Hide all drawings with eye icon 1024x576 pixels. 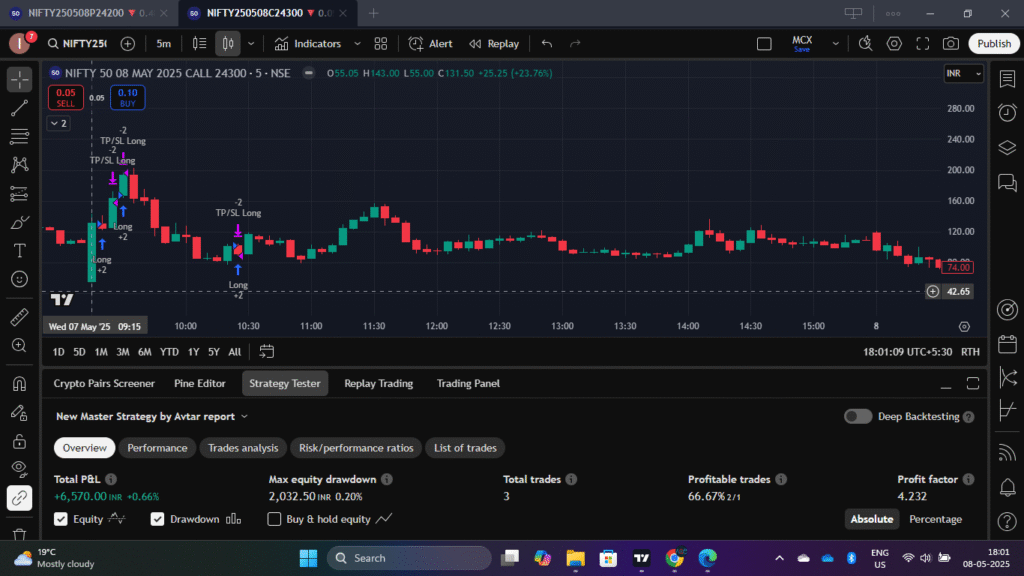click(20, 469)
